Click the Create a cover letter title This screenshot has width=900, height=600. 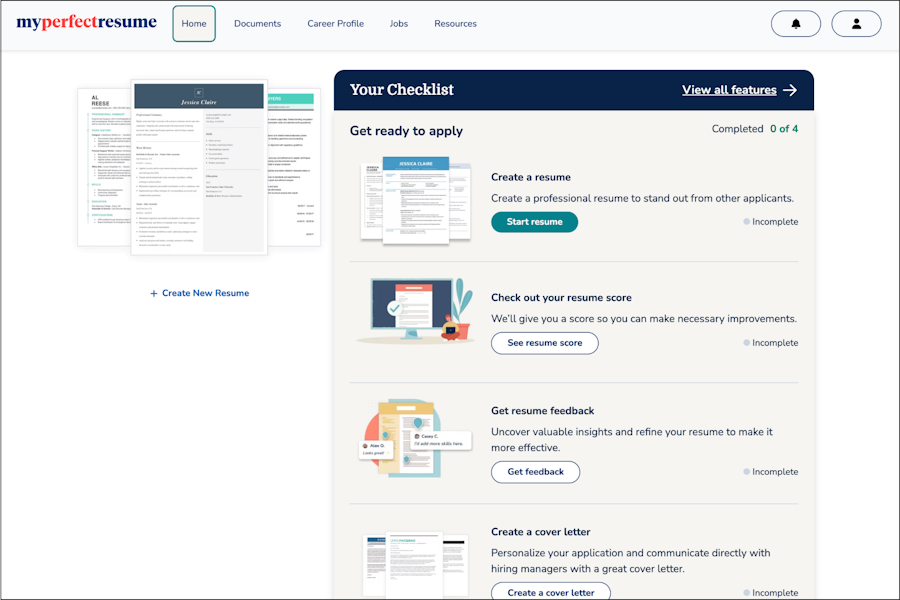pos(541,532)
